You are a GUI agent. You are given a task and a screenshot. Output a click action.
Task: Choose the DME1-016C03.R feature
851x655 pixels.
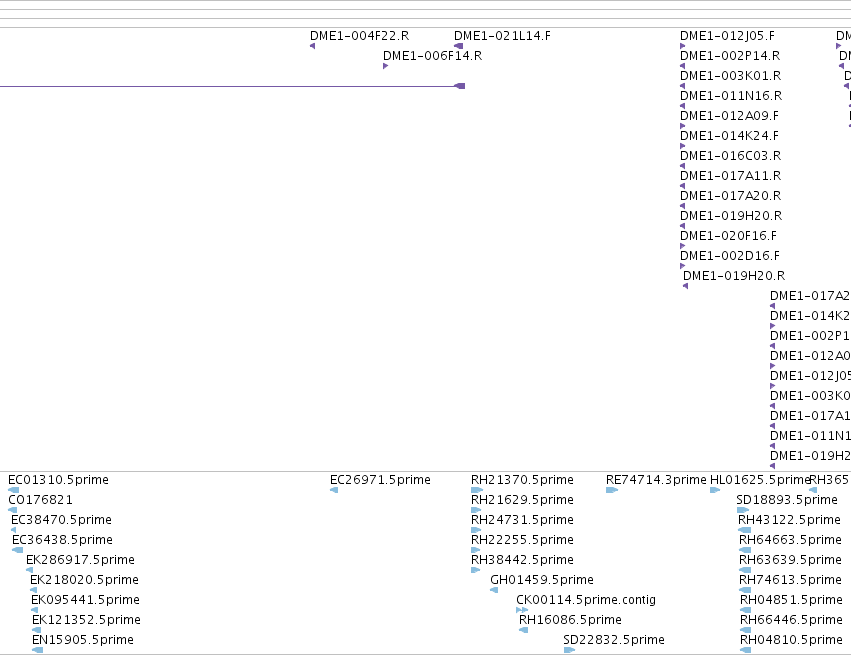pyautogui.click(x=731, y=156)
